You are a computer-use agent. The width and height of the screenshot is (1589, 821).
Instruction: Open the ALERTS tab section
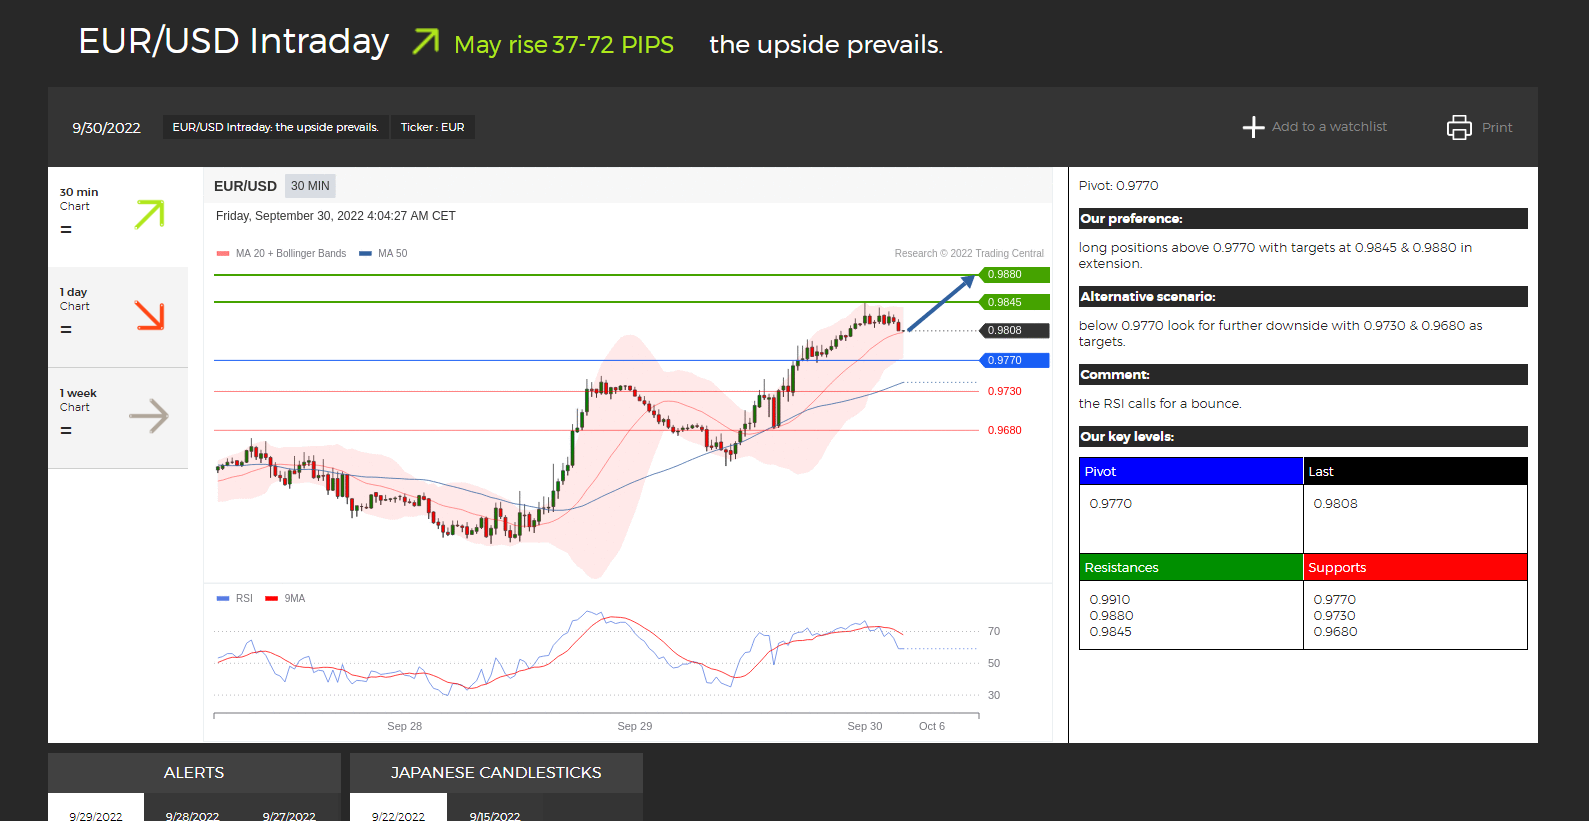click(194, 773)
